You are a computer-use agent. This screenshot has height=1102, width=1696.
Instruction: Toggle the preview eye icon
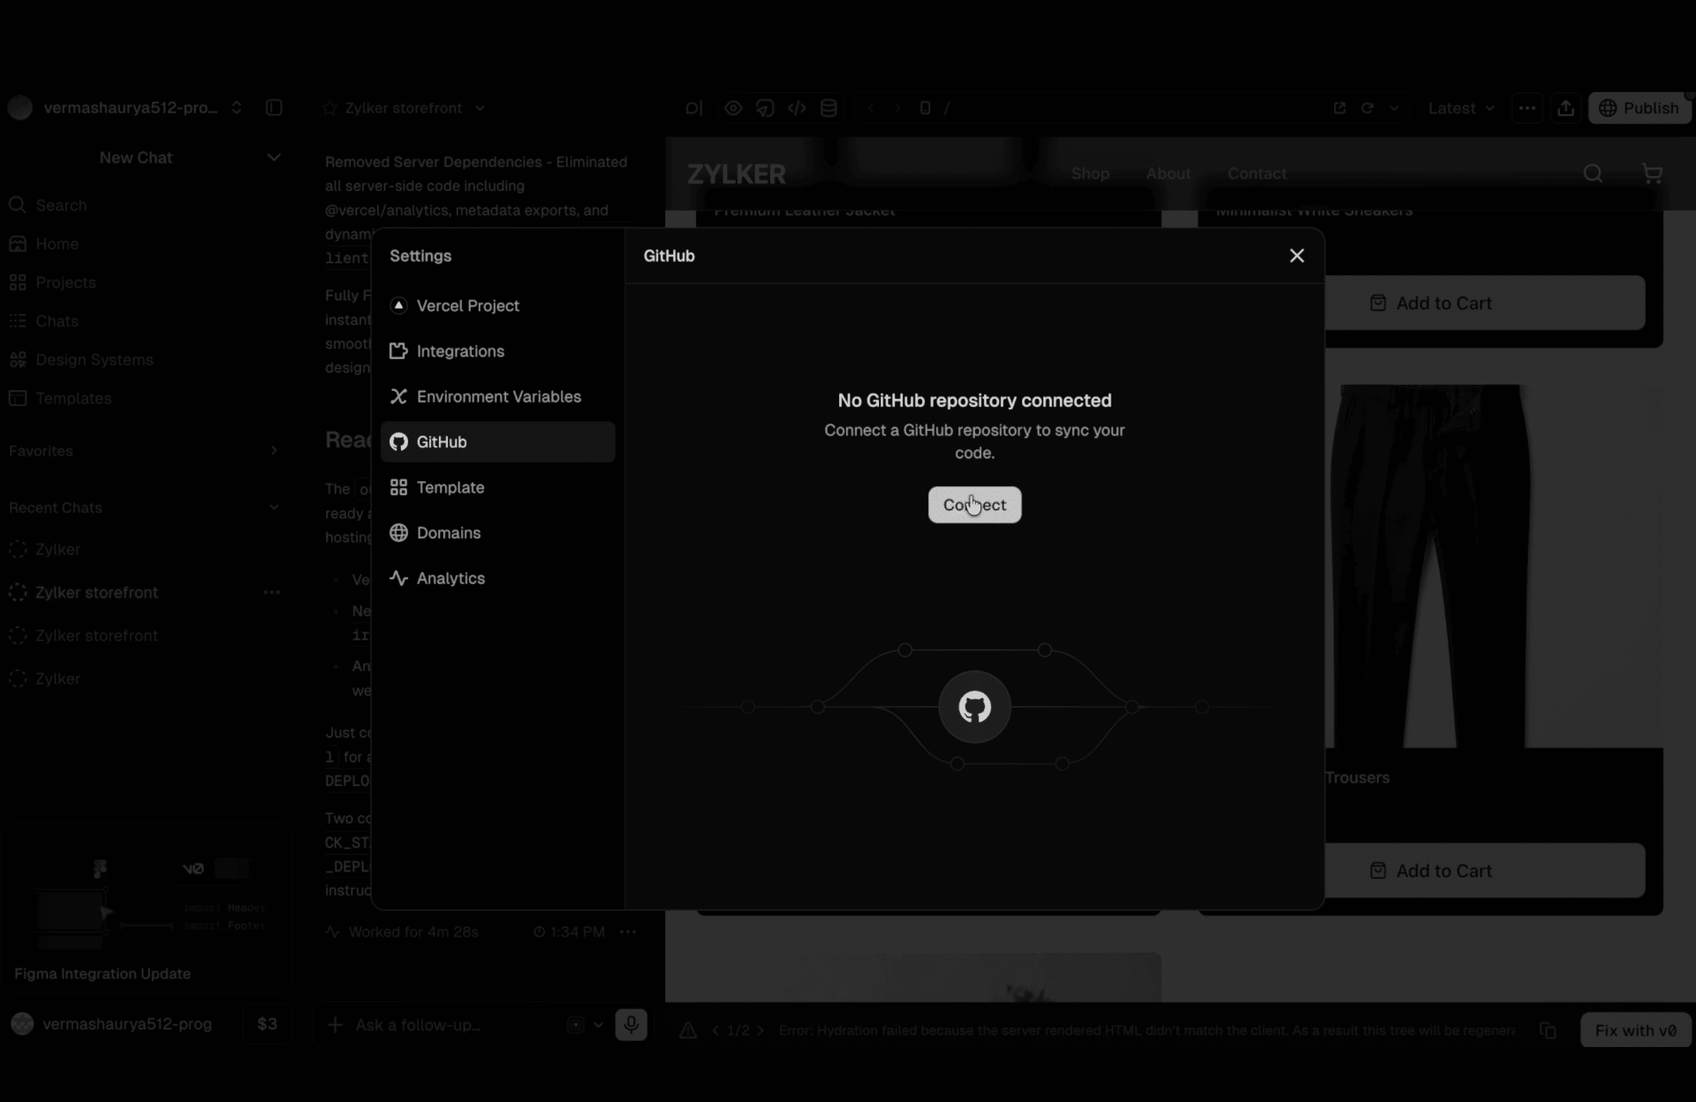coord(733,108)
